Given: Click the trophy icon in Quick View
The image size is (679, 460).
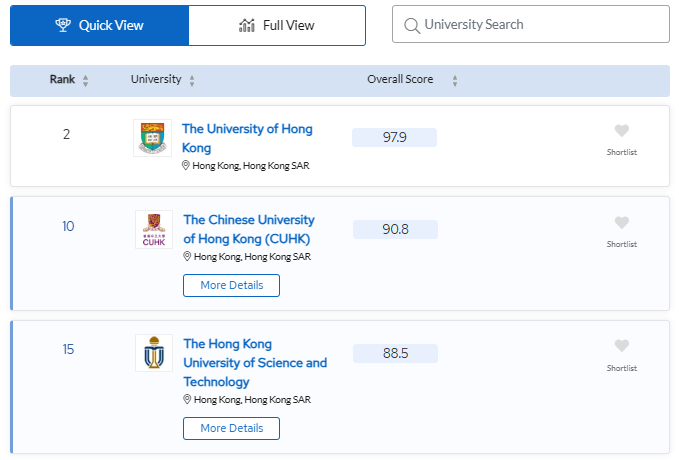Looking at the screenshot, I should (63, 25).
